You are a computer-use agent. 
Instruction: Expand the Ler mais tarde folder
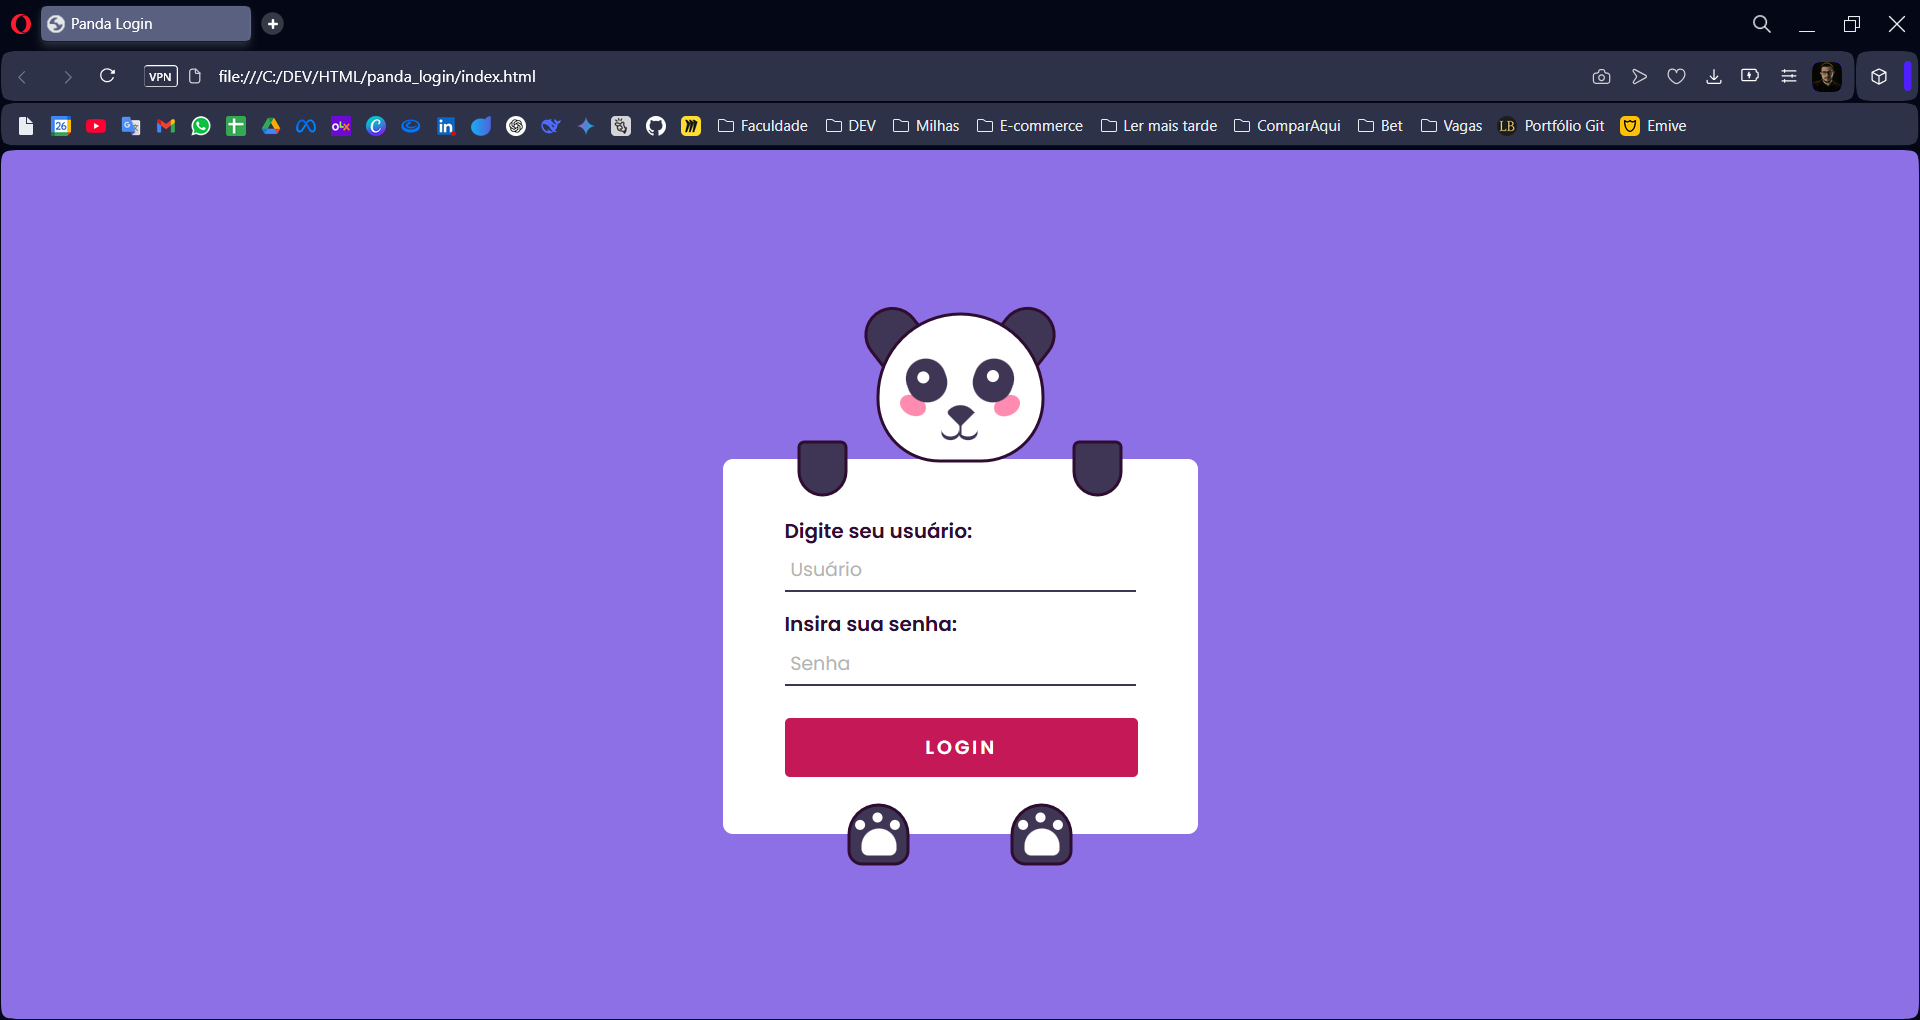tap(1159, 126)
